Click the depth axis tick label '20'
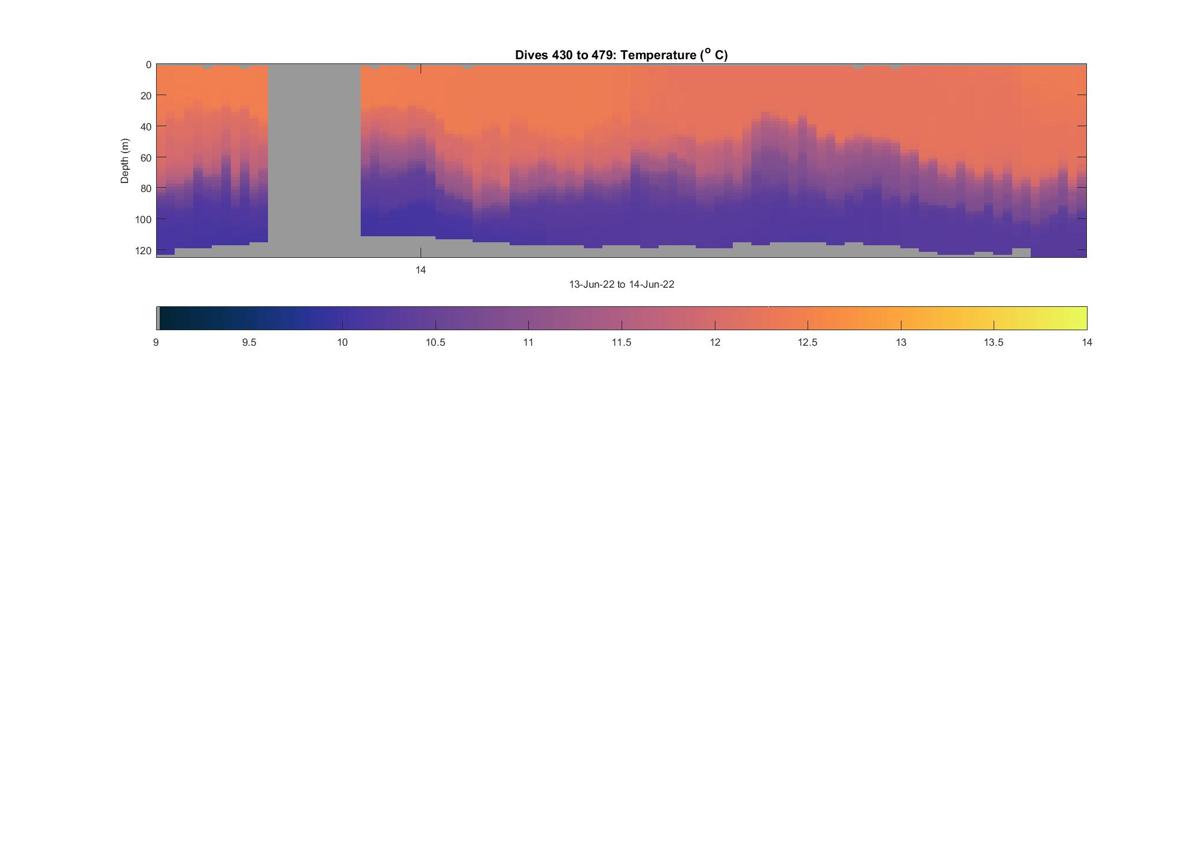The image size is (1200, 851). pos(146,96)
